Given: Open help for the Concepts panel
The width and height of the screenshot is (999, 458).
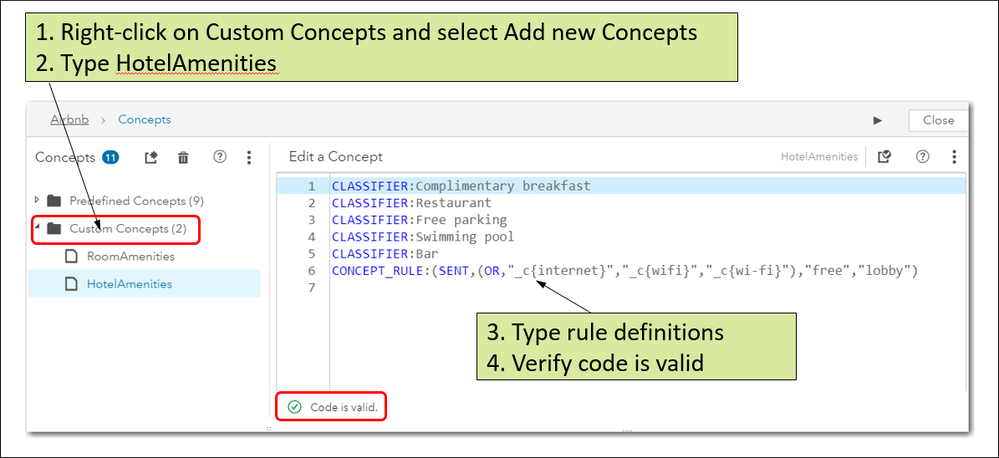Looking at the screenshot, I should click(x=220, y=157).
